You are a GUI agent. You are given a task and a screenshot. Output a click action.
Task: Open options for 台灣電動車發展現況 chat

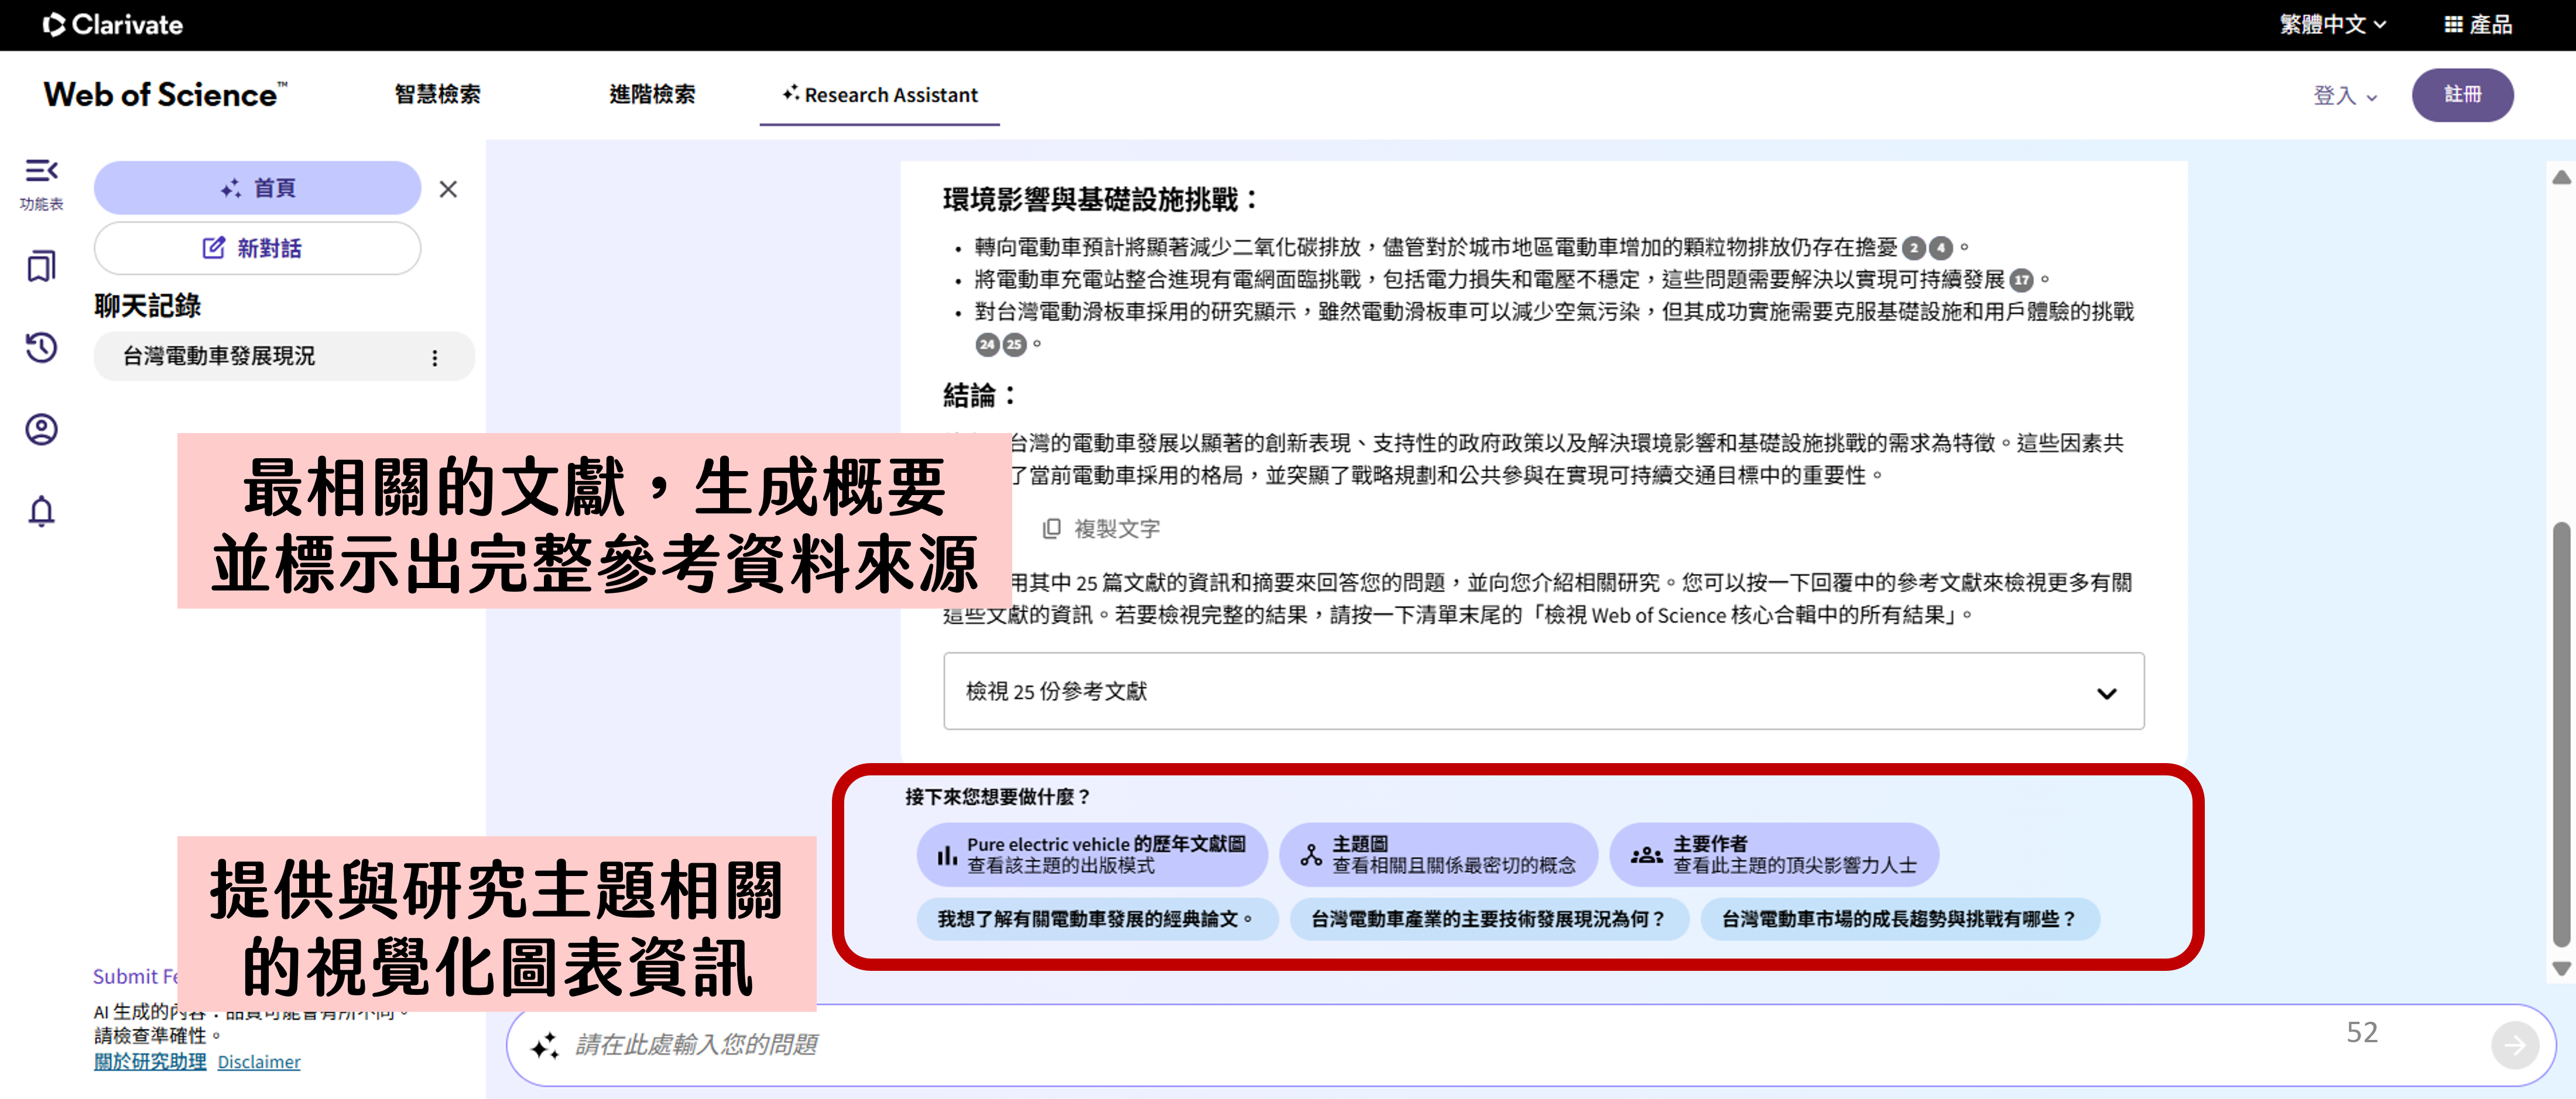coord(434,357)
